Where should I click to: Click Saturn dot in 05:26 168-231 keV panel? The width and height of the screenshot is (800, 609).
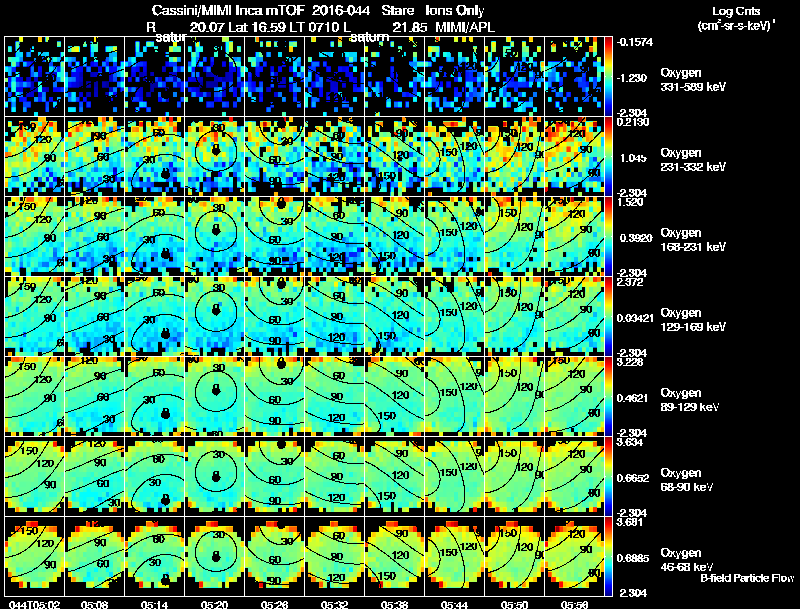(281, 204)
